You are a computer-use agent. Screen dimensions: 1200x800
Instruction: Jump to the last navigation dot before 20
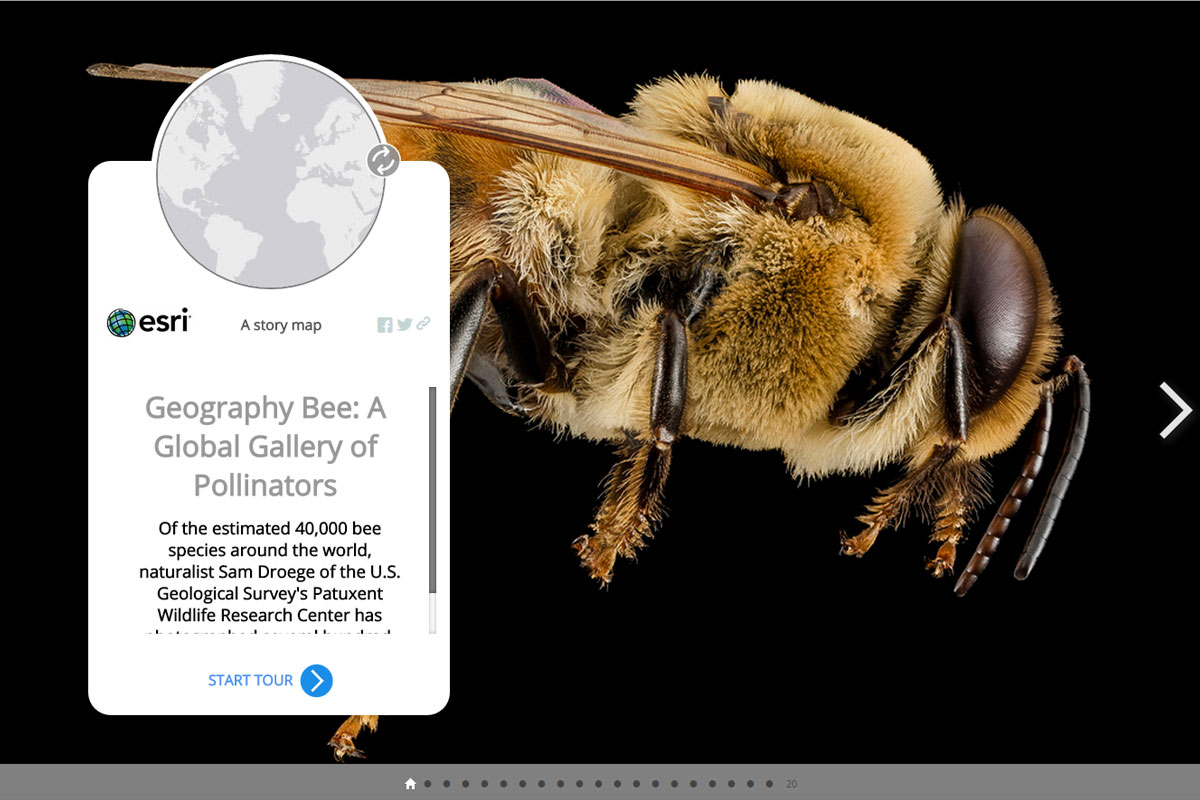pos(769,784)
